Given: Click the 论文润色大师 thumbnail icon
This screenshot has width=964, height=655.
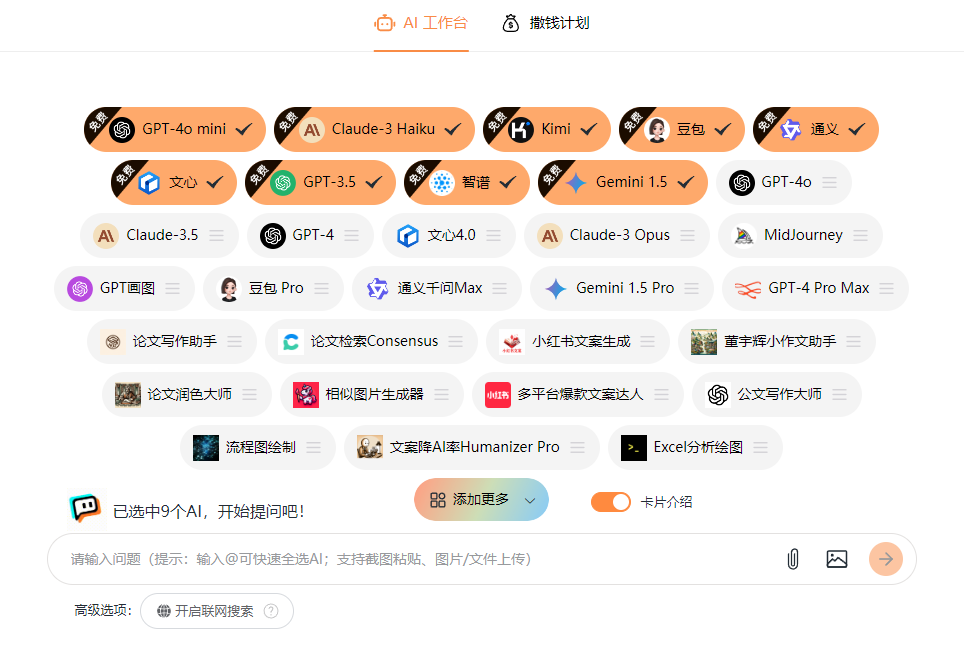Looking at the screenshot, I should (128, 394).
